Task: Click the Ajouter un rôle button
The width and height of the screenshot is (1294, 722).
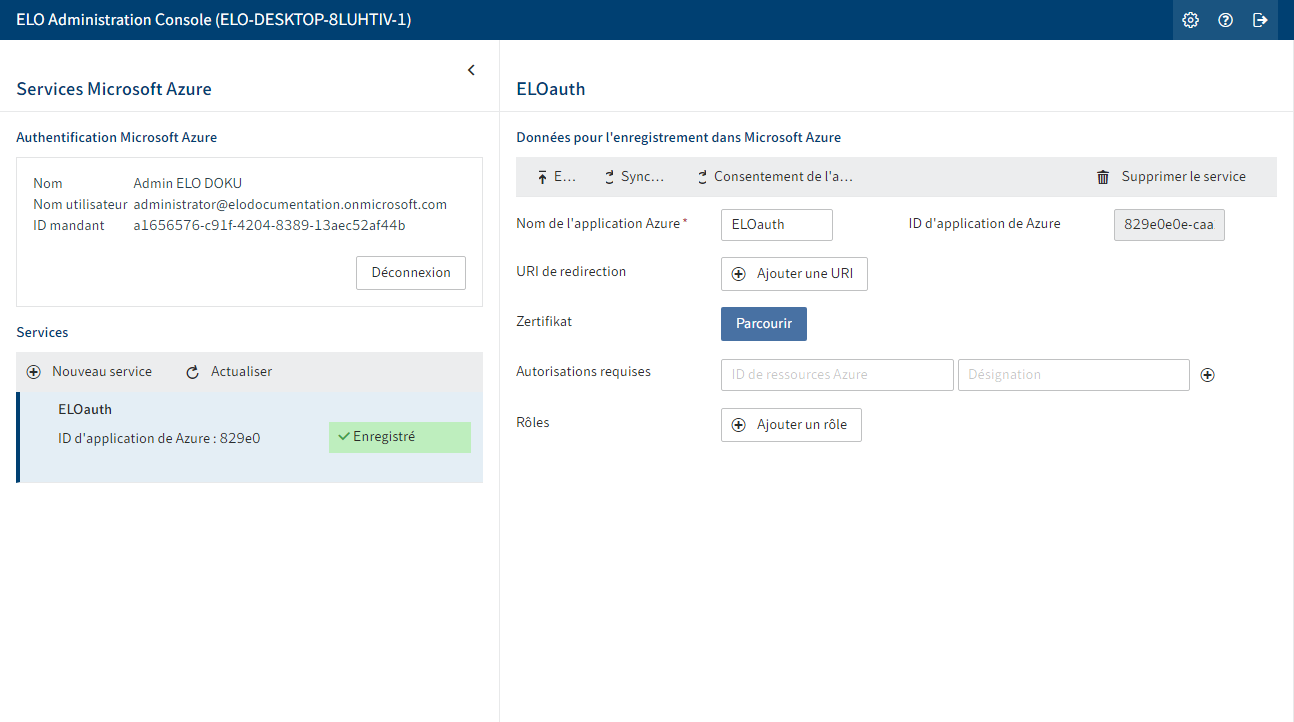Action: point(791,425)
